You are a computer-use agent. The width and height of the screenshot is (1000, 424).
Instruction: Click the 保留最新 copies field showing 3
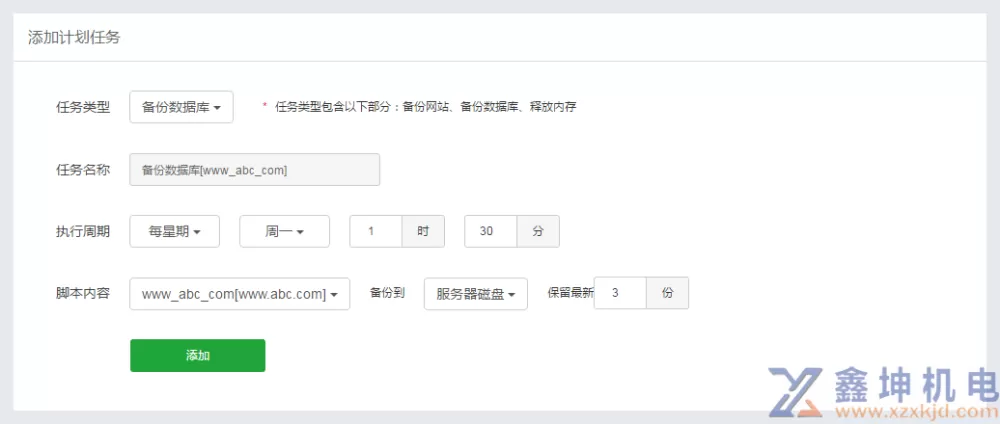[620, 293]
